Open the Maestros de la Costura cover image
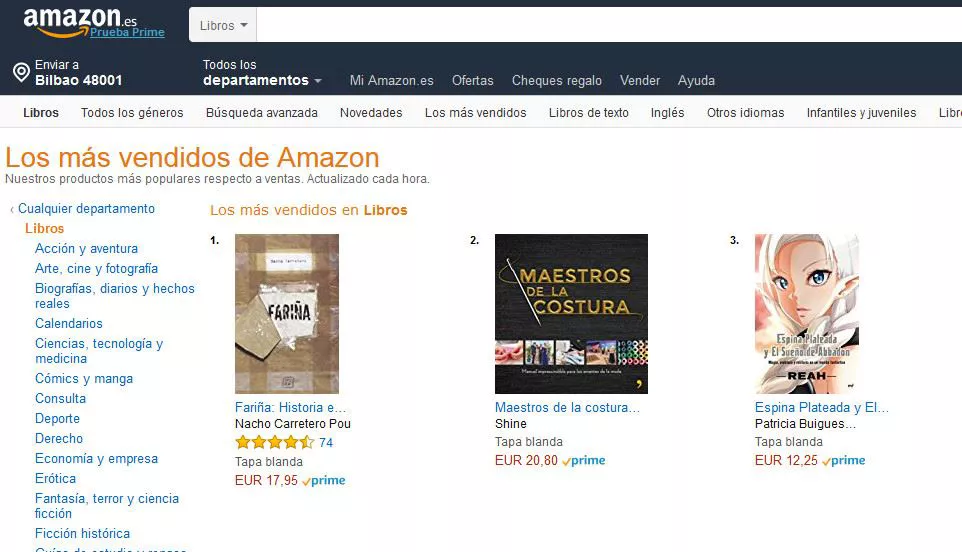Screen dimensions: 962x552 pos(571,313)
